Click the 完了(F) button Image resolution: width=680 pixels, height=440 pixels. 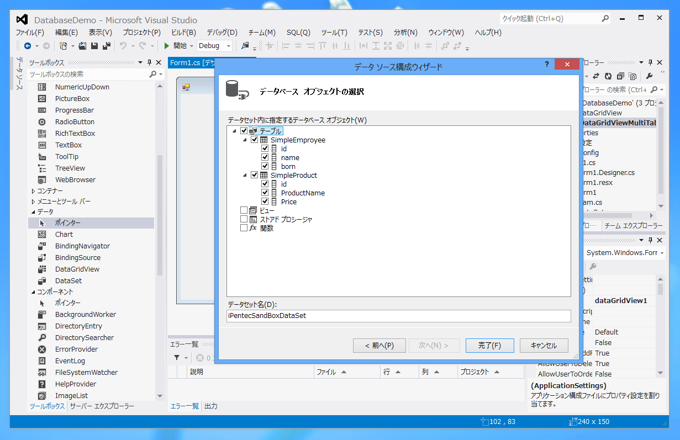click(x=490, y=345)
